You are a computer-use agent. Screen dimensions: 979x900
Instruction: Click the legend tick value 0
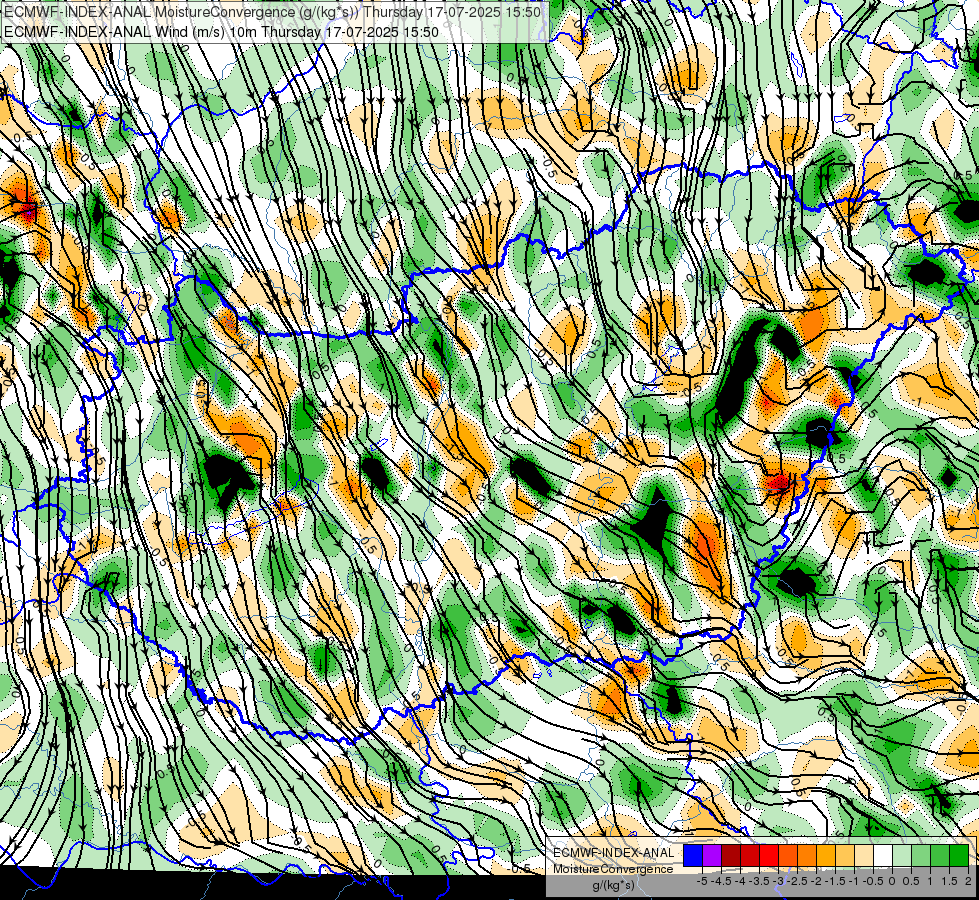pos(892,881)
